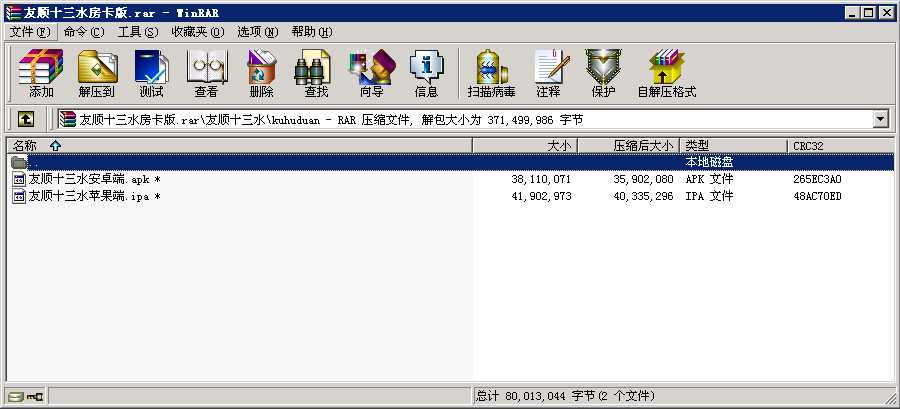This screenshot has height=409, width=900.
Task: Open the File (文件) menu
Action: coord(30,32)
